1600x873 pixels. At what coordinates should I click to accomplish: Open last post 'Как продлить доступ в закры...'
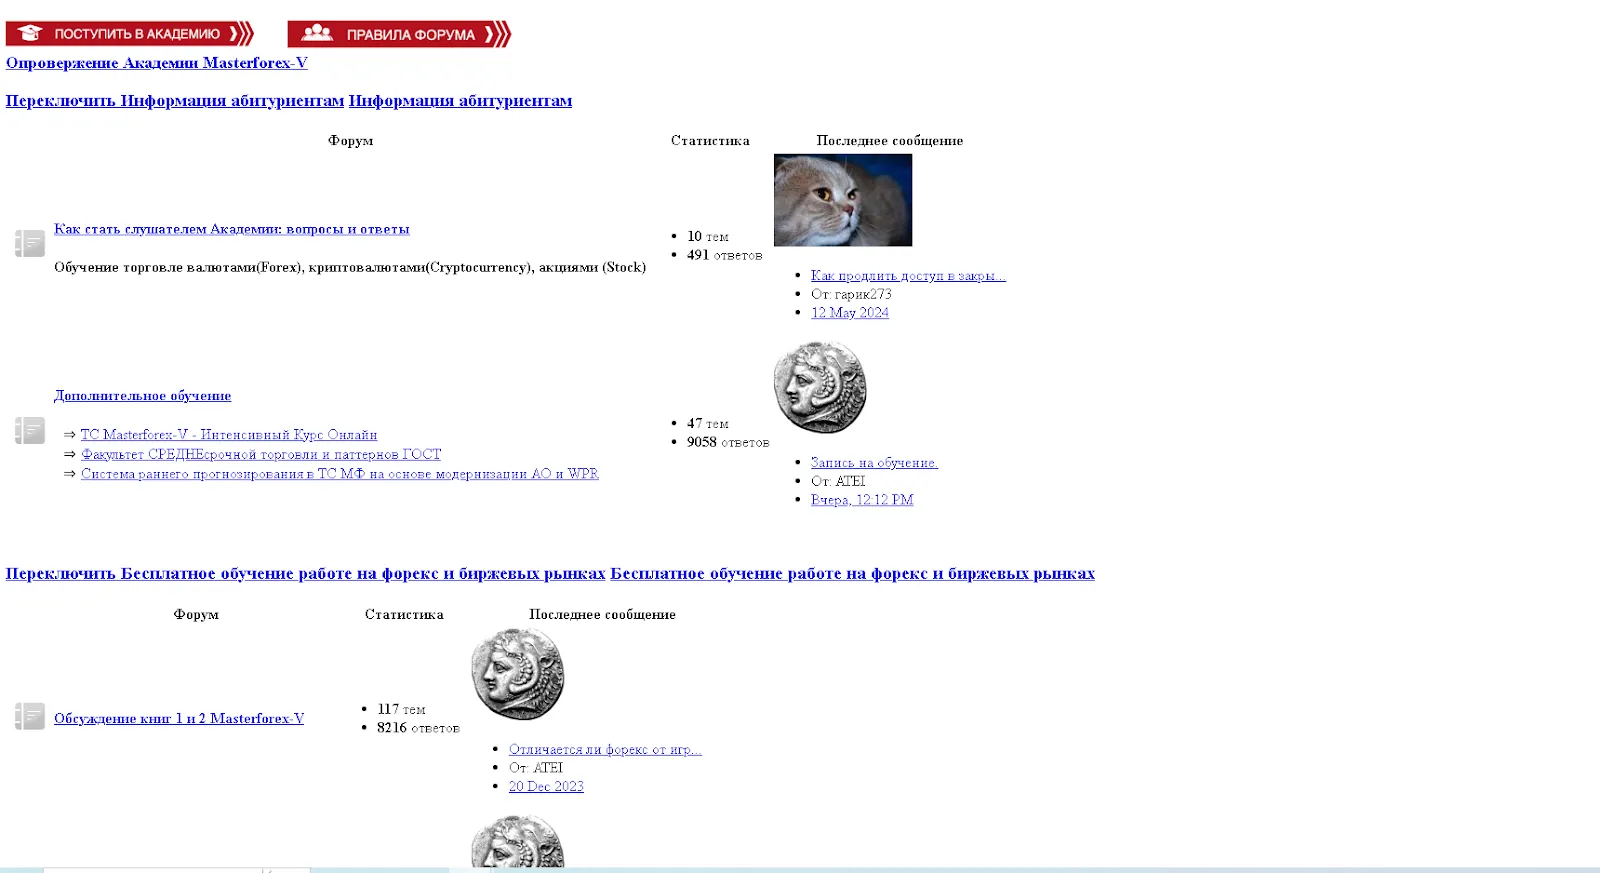(908, 276)
